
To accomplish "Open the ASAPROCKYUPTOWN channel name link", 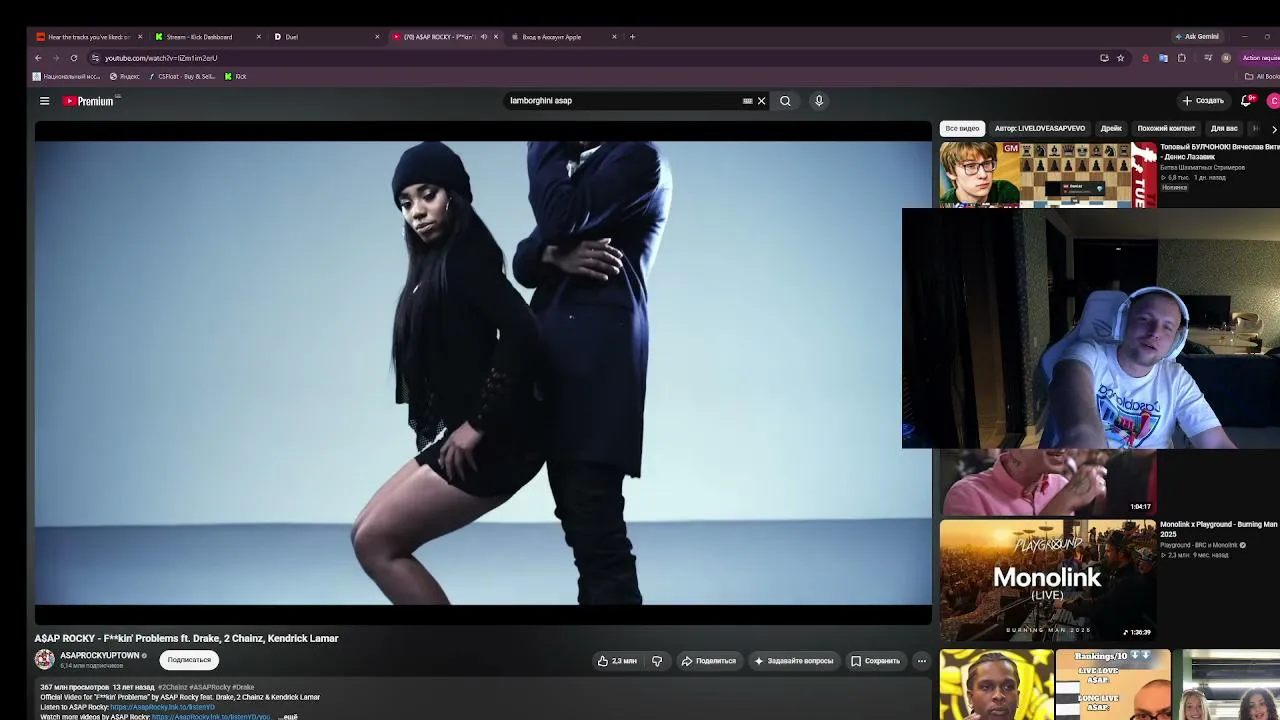I will point(99,656).
